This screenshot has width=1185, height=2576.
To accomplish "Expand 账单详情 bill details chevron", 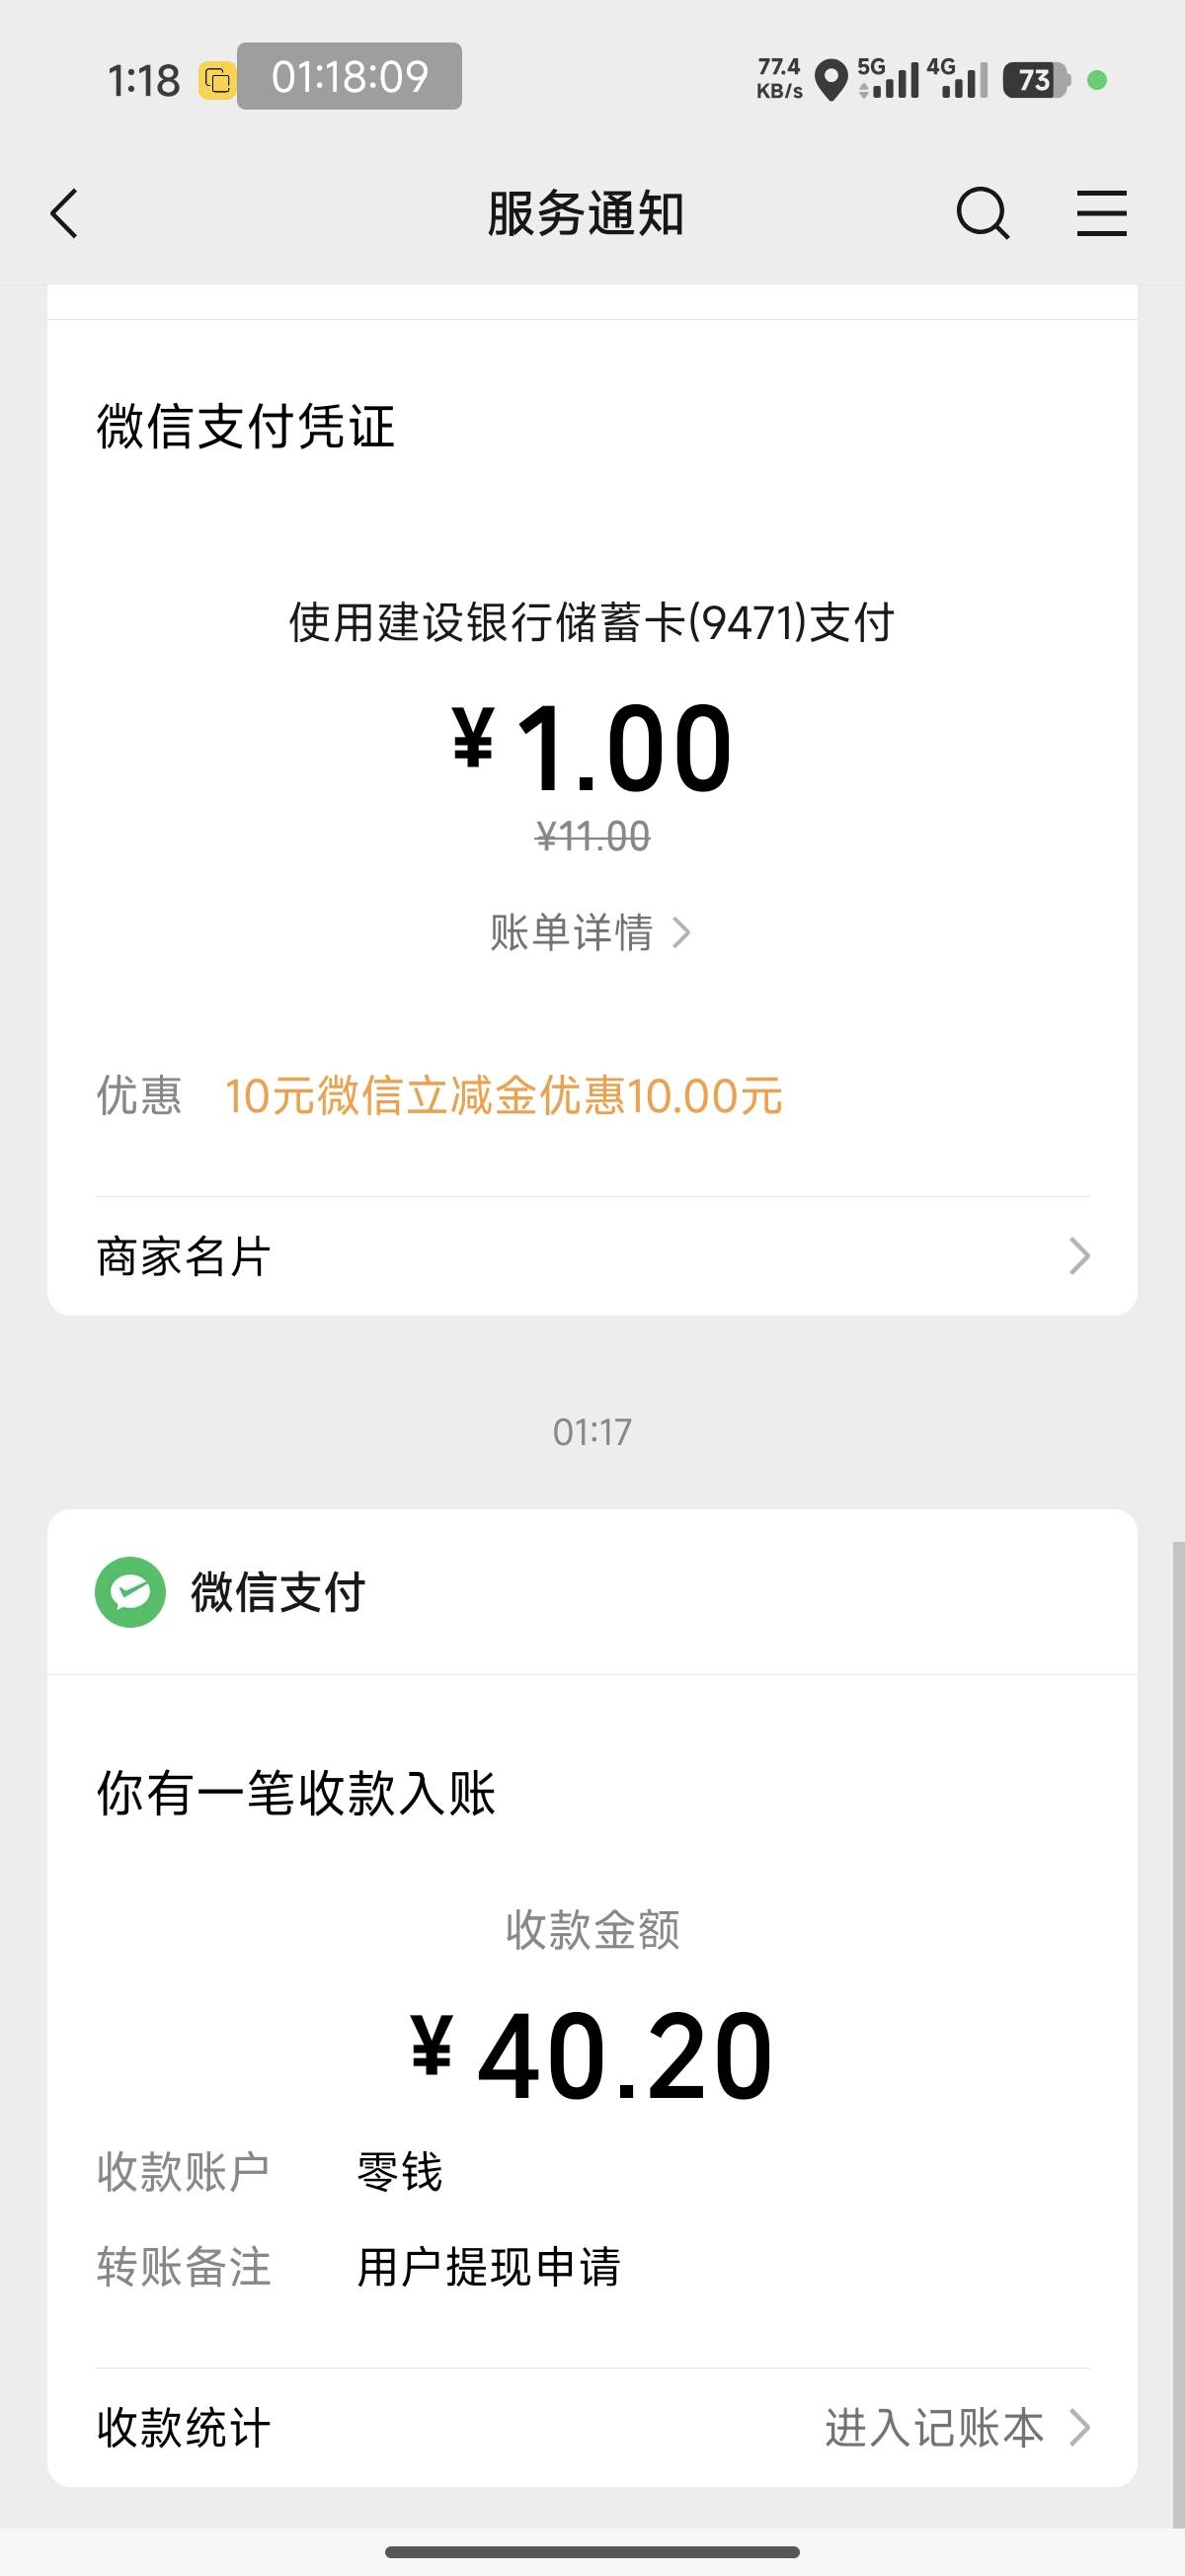I will coord(682,933).
